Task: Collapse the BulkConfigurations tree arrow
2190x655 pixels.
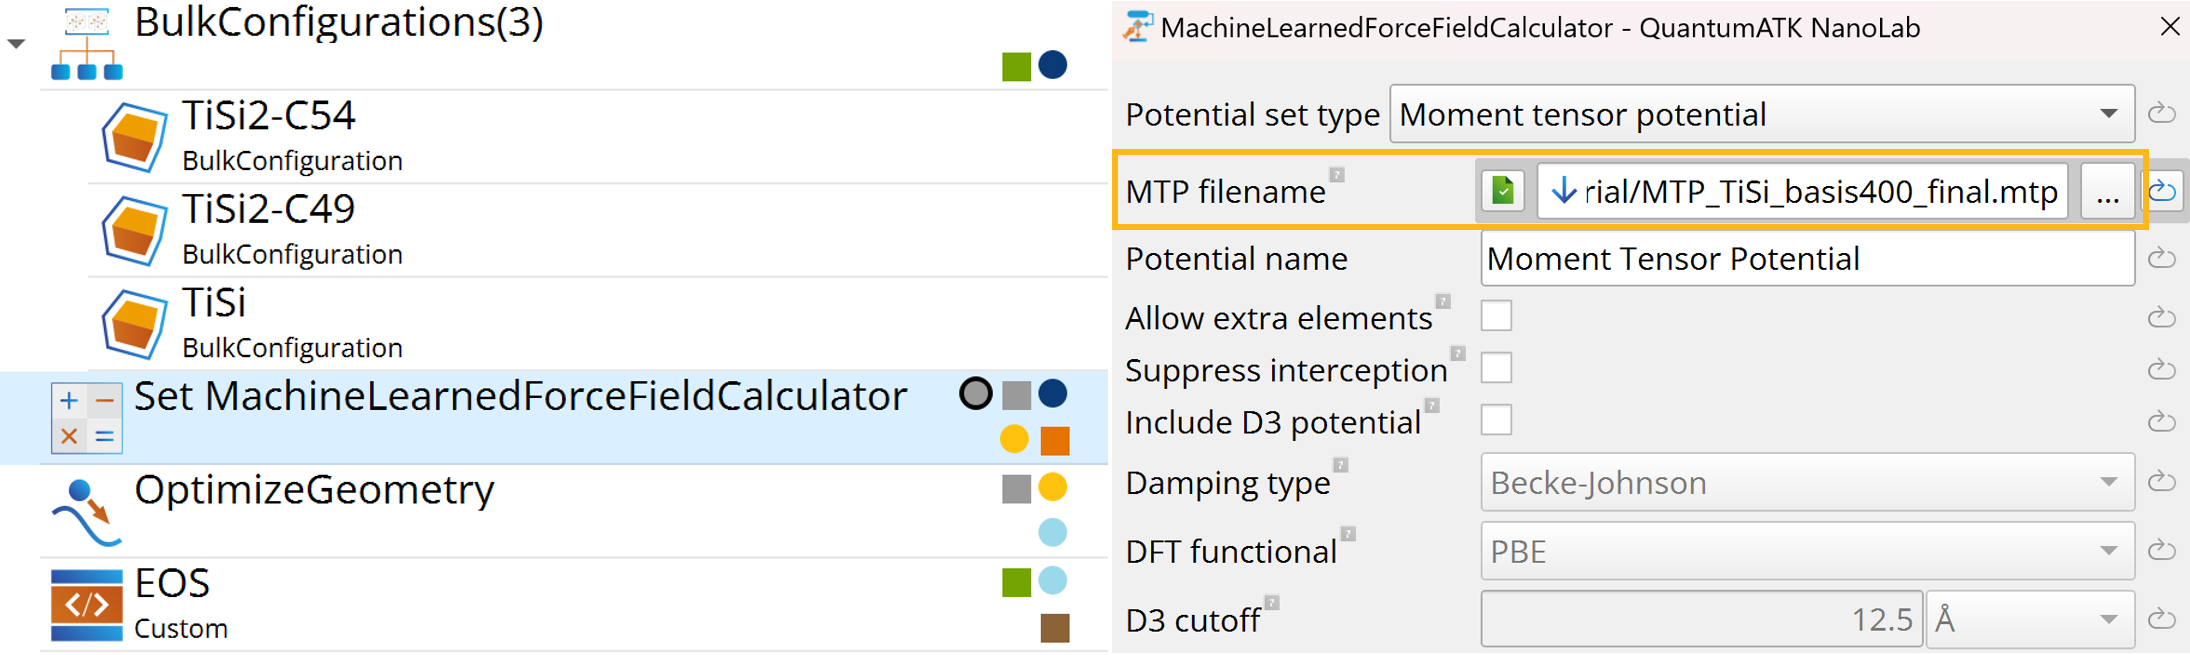Action: pos(16,44)
